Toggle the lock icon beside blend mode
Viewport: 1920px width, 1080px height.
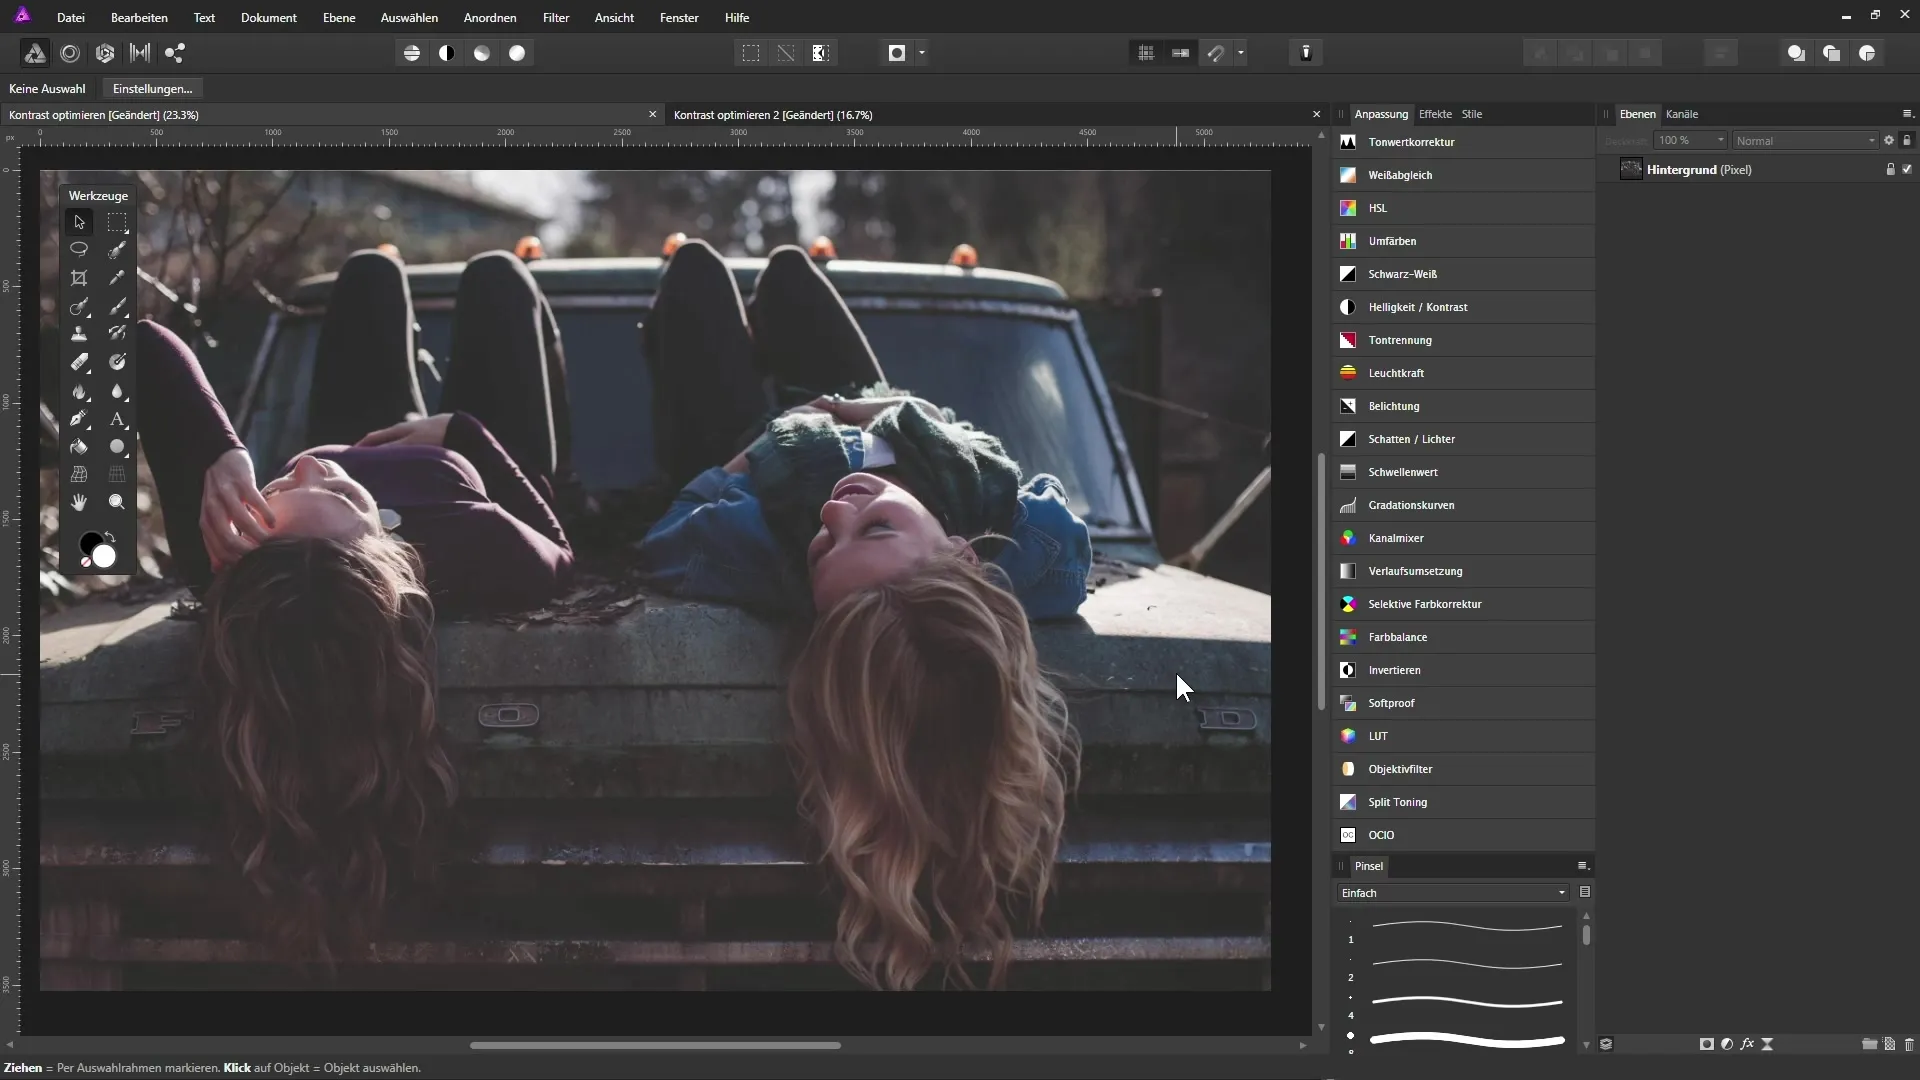1907,141
